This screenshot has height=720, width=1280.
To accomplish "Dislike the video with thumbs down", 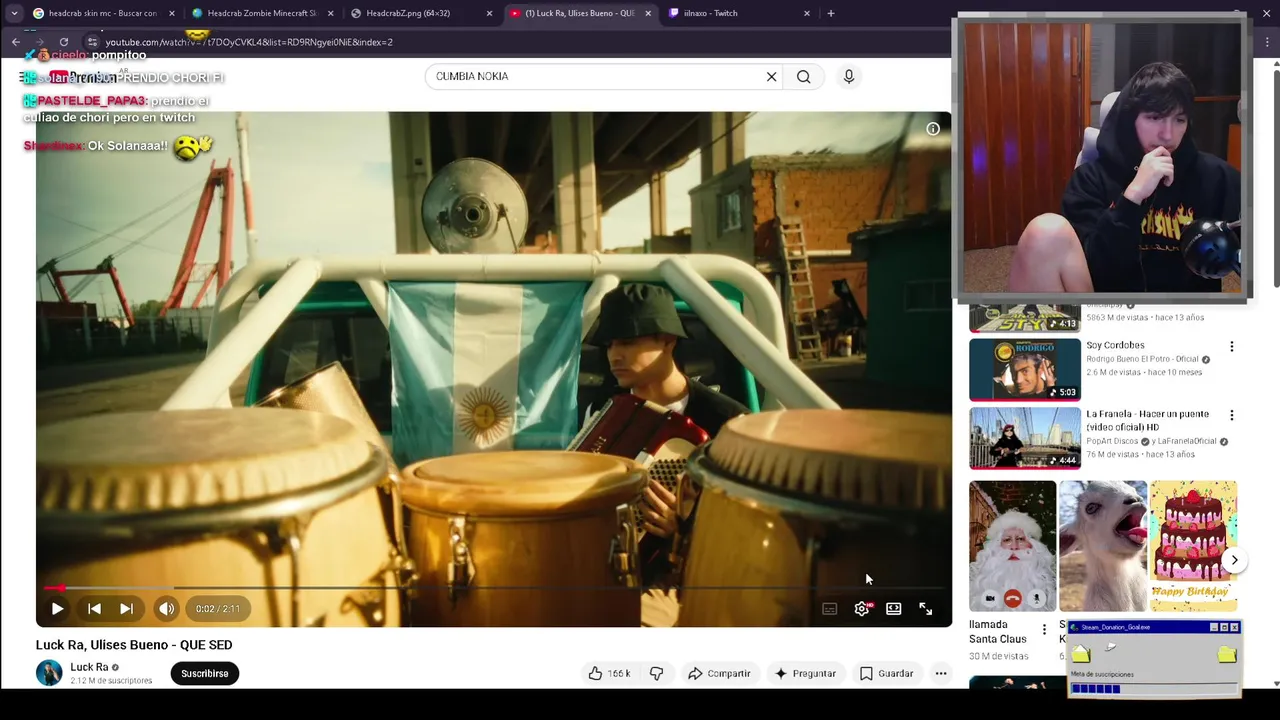I will tap(656, 673).
